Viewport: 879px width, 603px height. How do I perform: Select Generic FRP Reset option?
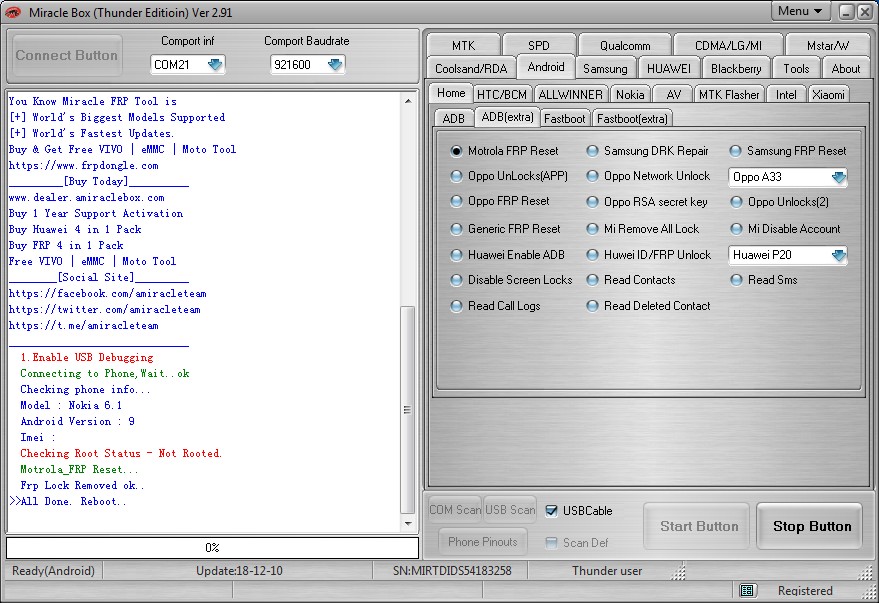(x=456, y=229)
